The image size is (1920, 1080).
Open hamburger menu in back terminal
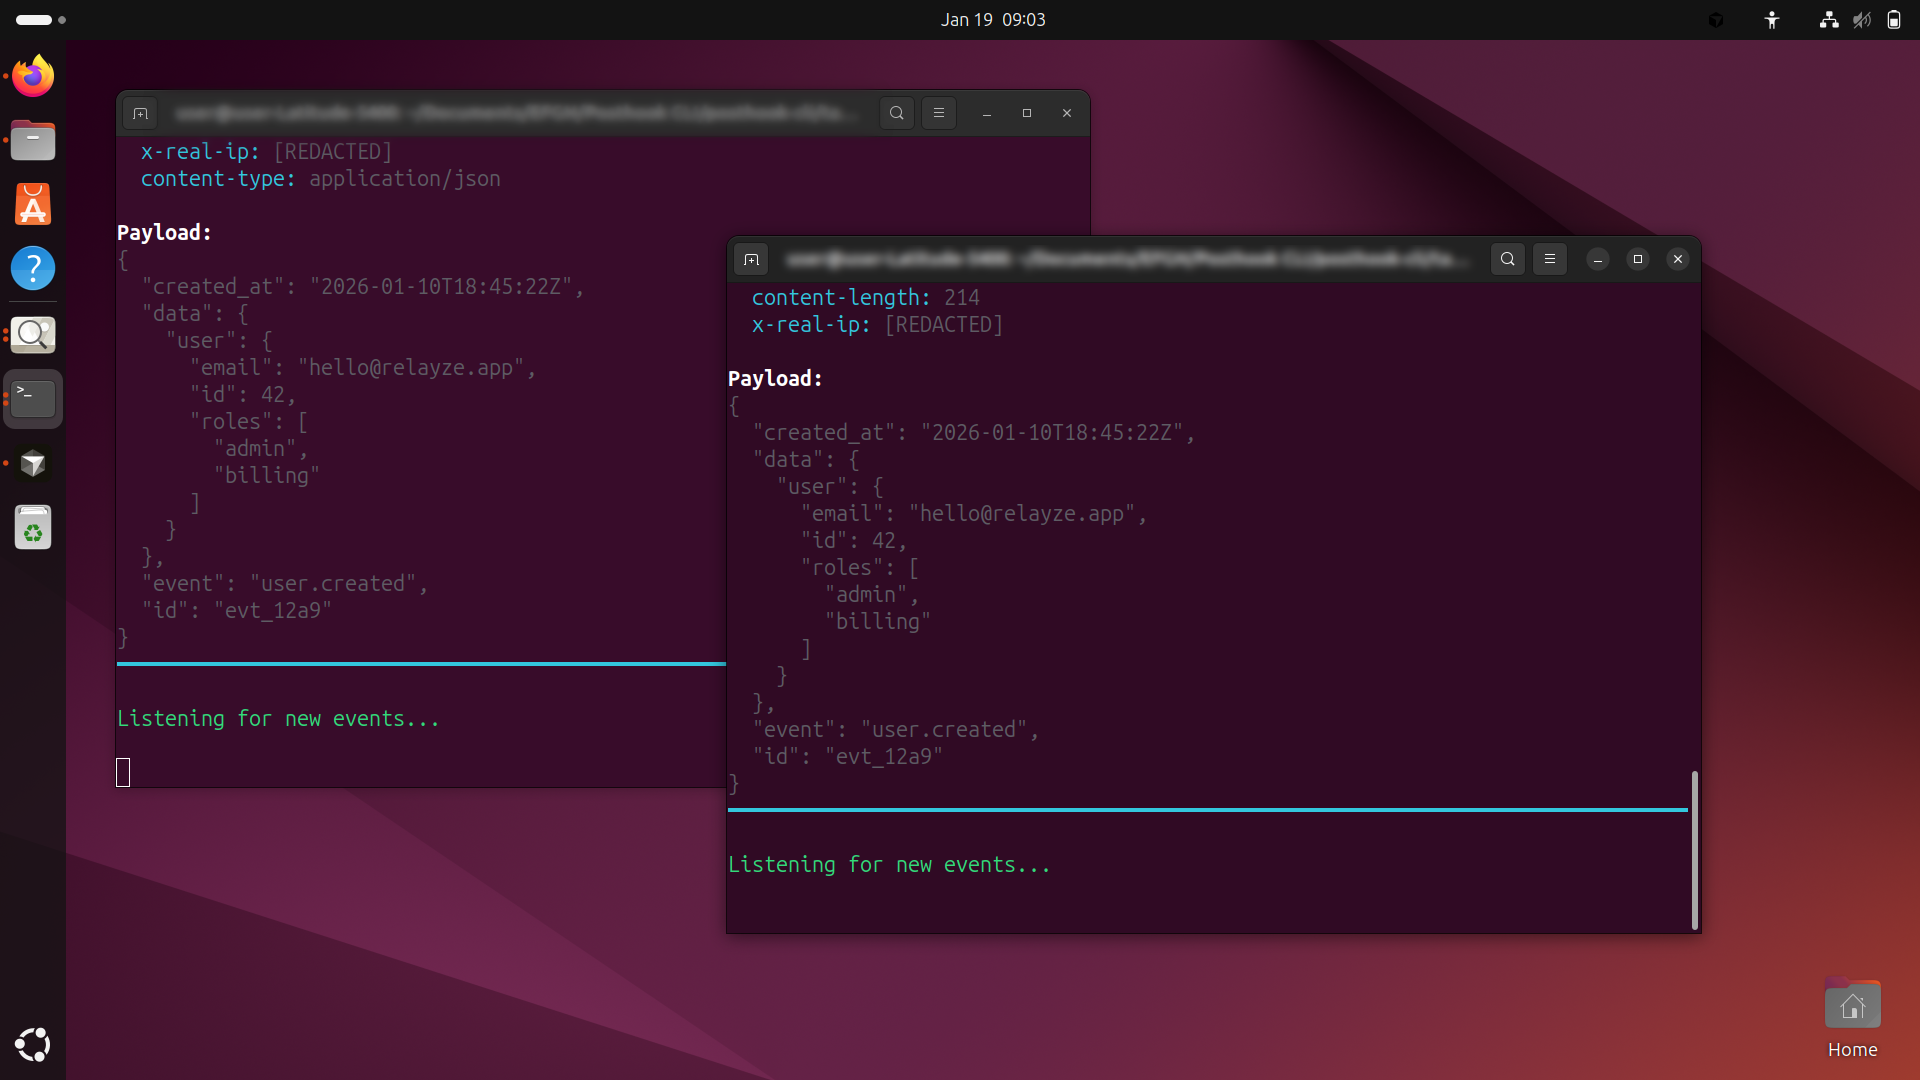938,114
